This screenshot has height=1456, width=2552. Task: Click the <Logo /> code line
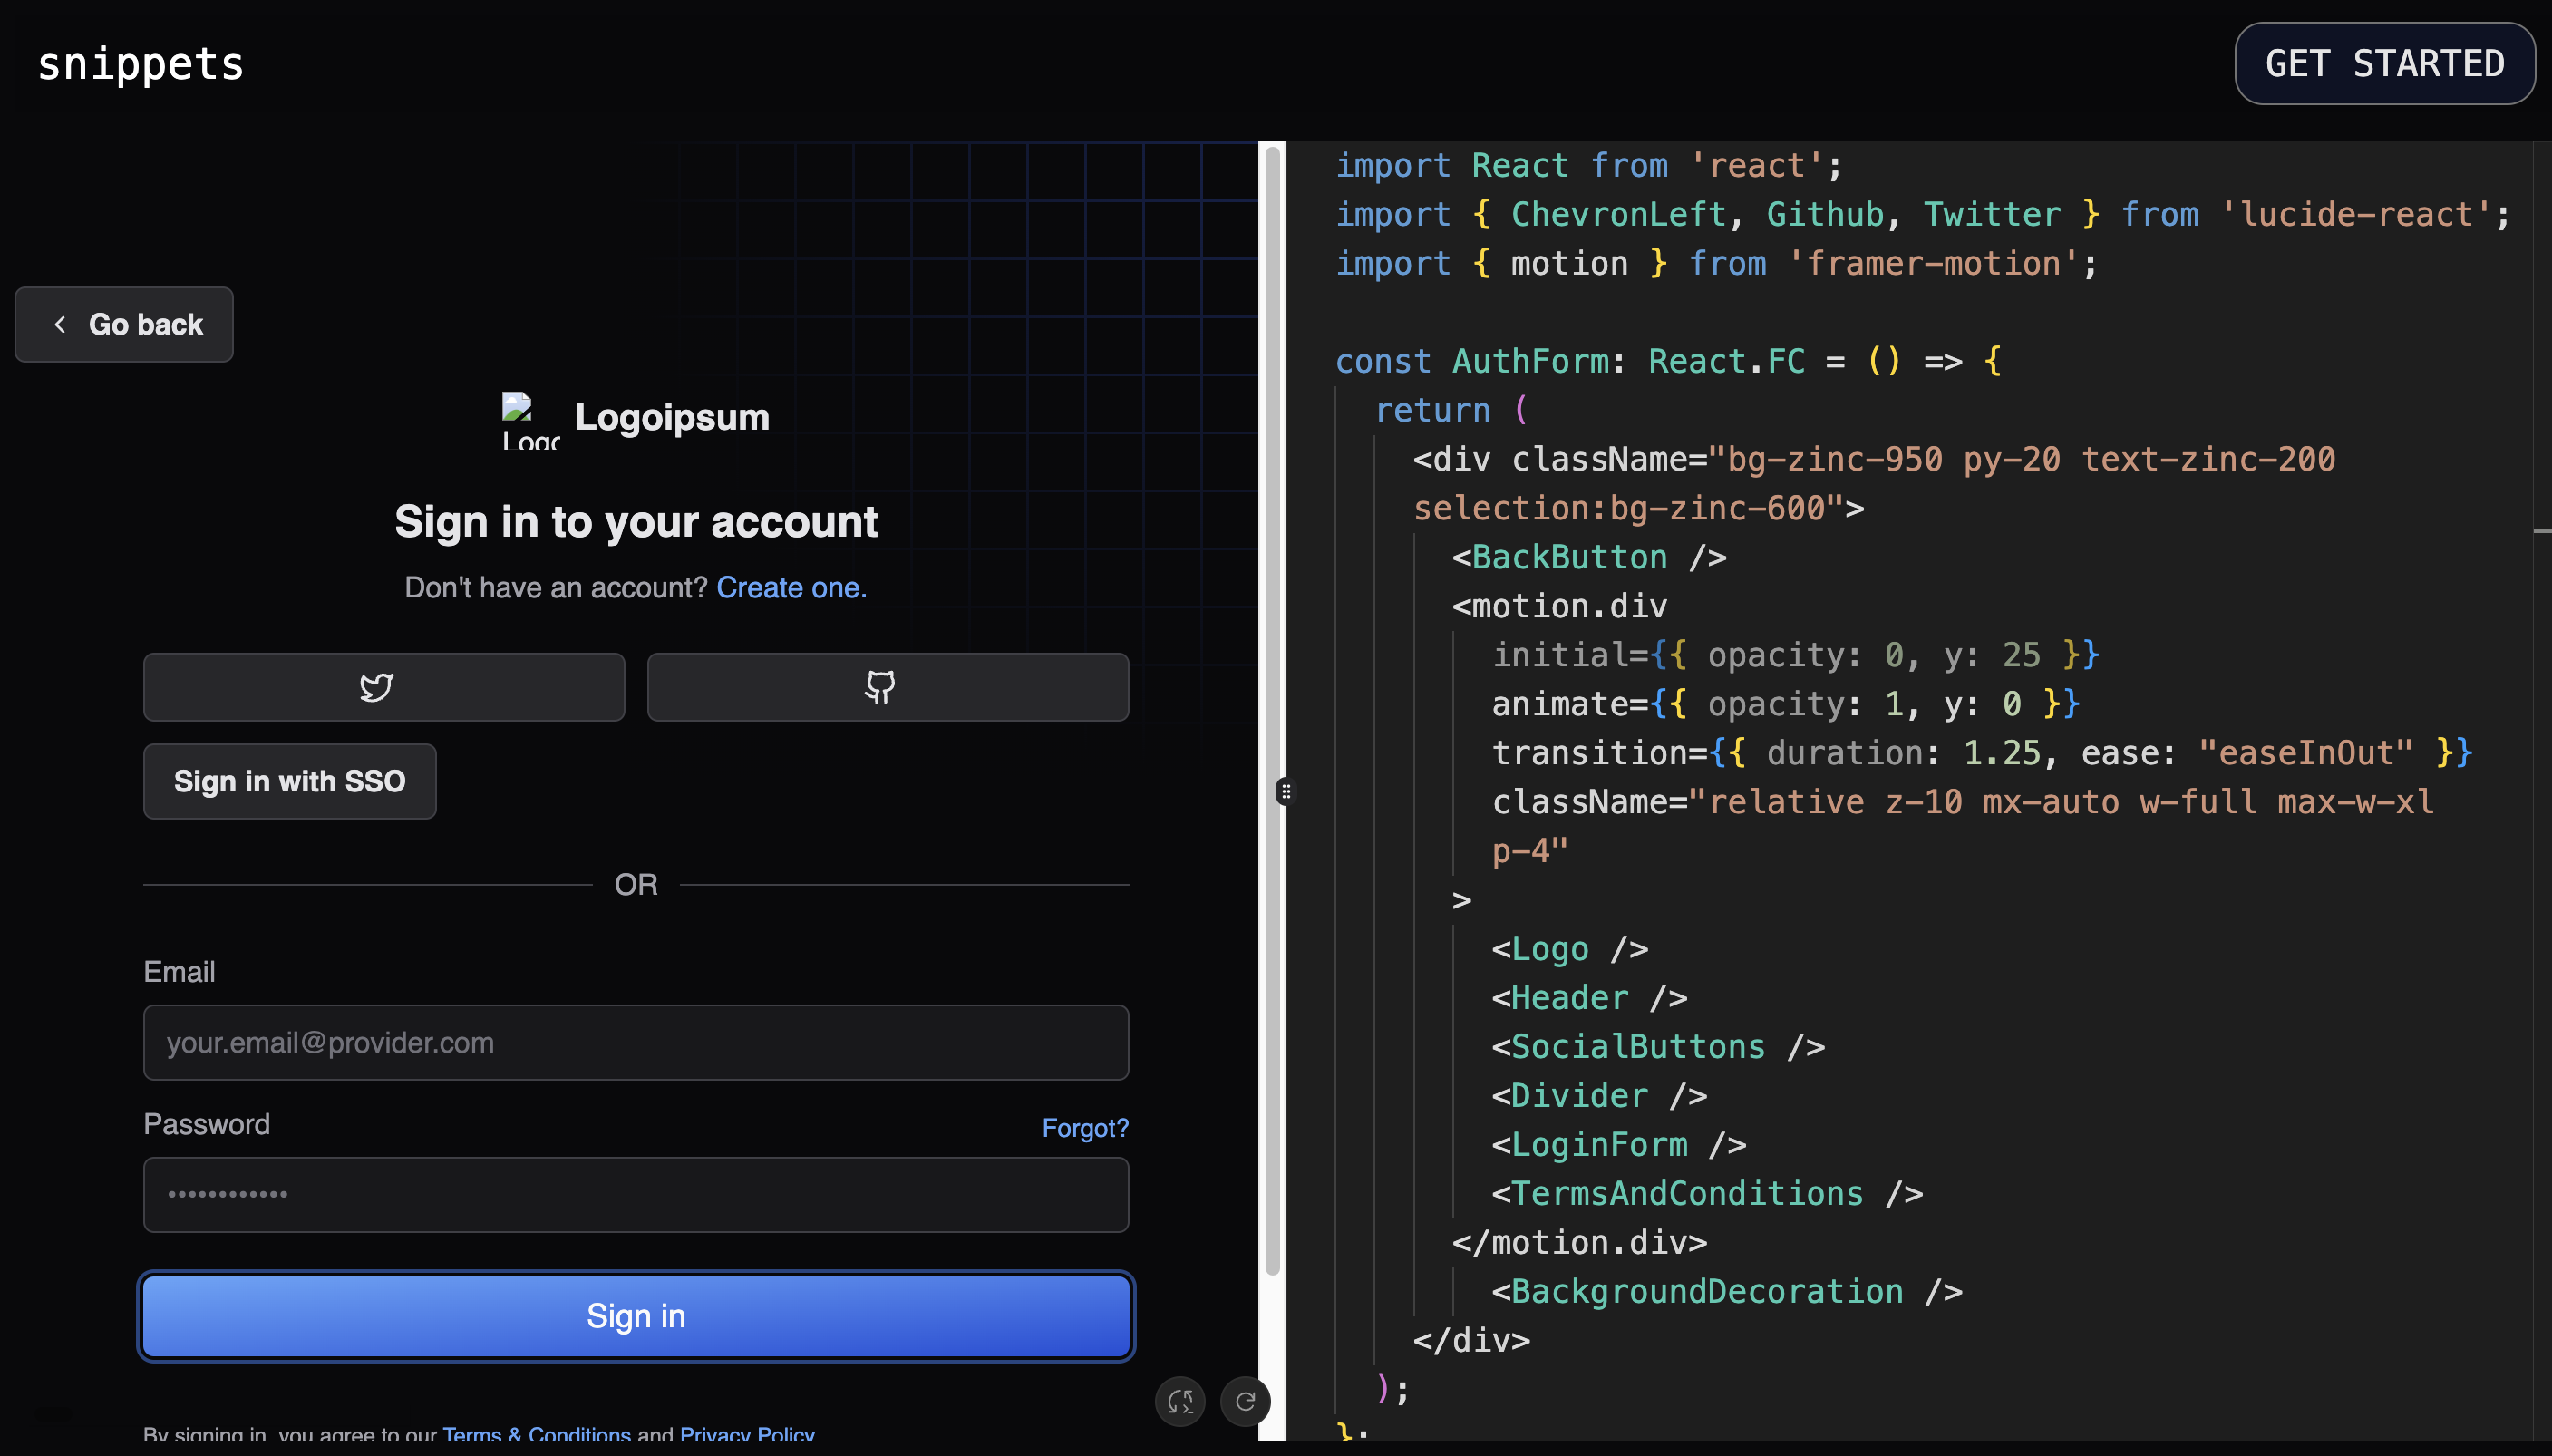coord(1569,949)
